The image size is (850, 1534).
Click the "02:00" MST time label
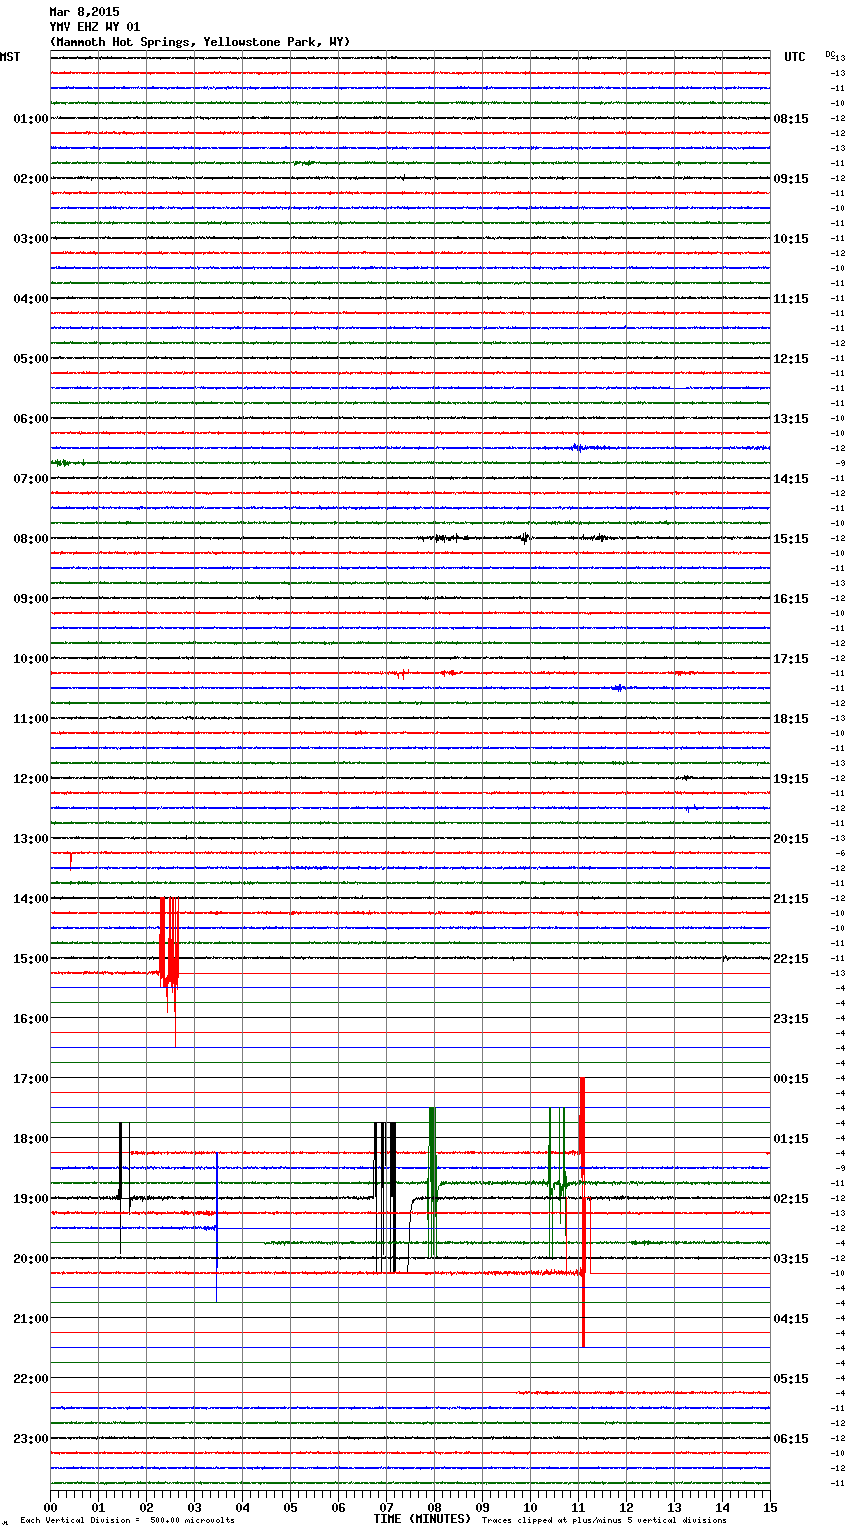click(x=31, y=178)
